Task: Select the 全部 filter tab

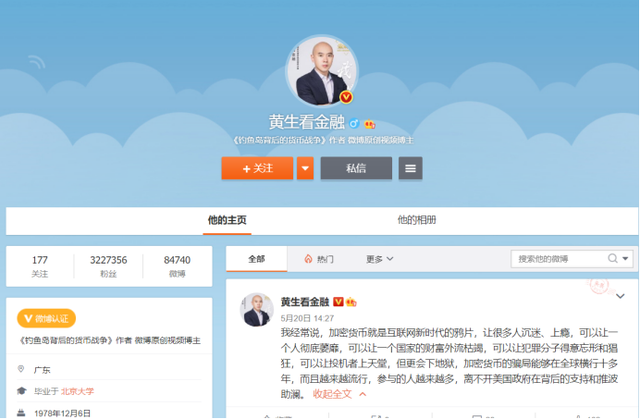Action: (x=256, y=259)
